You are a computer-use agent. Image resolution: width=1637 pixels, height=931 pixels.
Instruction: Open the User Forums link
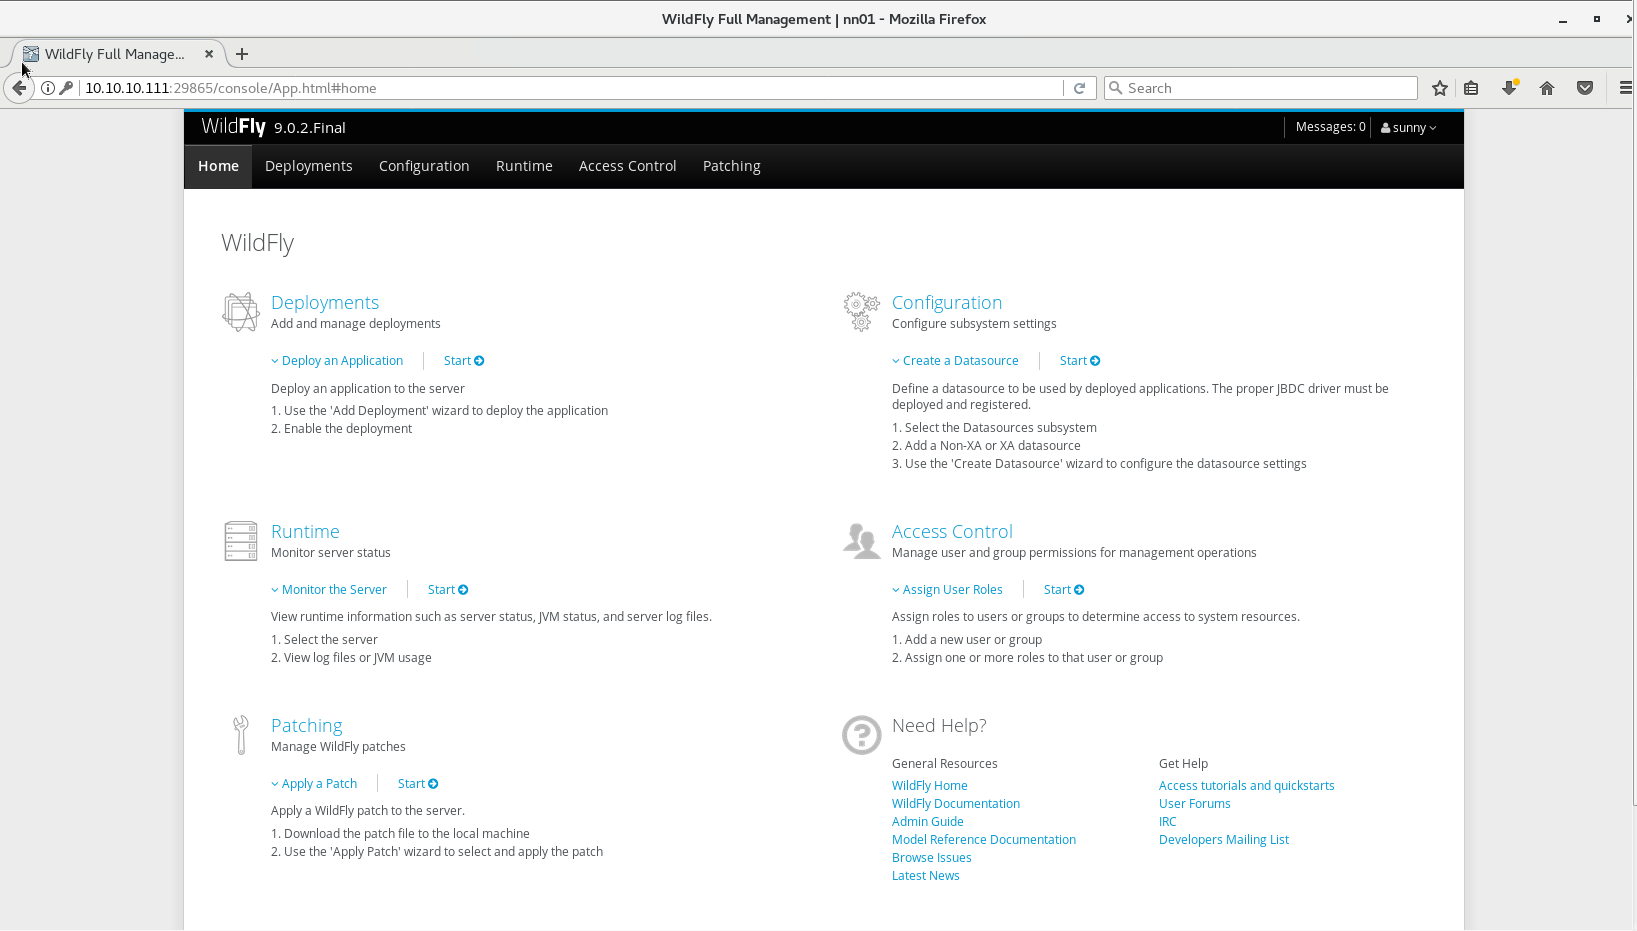click(x=1195, y=804)
